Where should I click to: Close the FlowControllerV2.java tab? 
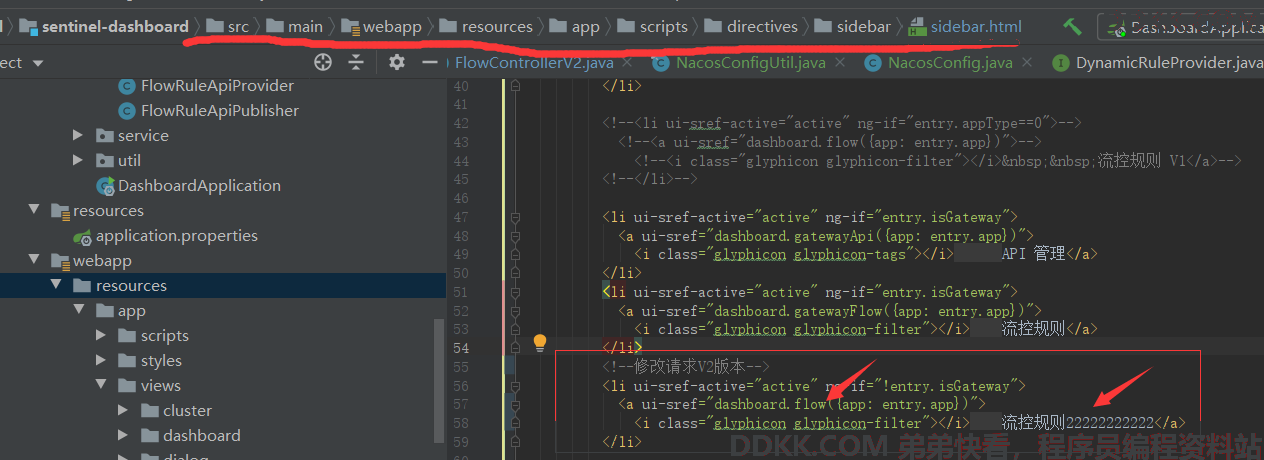(628, 64)
